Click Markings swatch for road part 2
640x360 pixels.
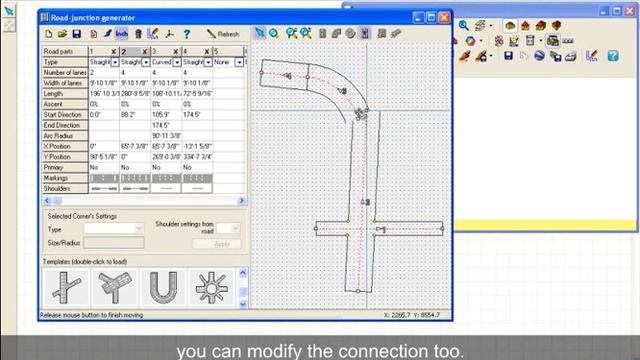click(135, 178)
